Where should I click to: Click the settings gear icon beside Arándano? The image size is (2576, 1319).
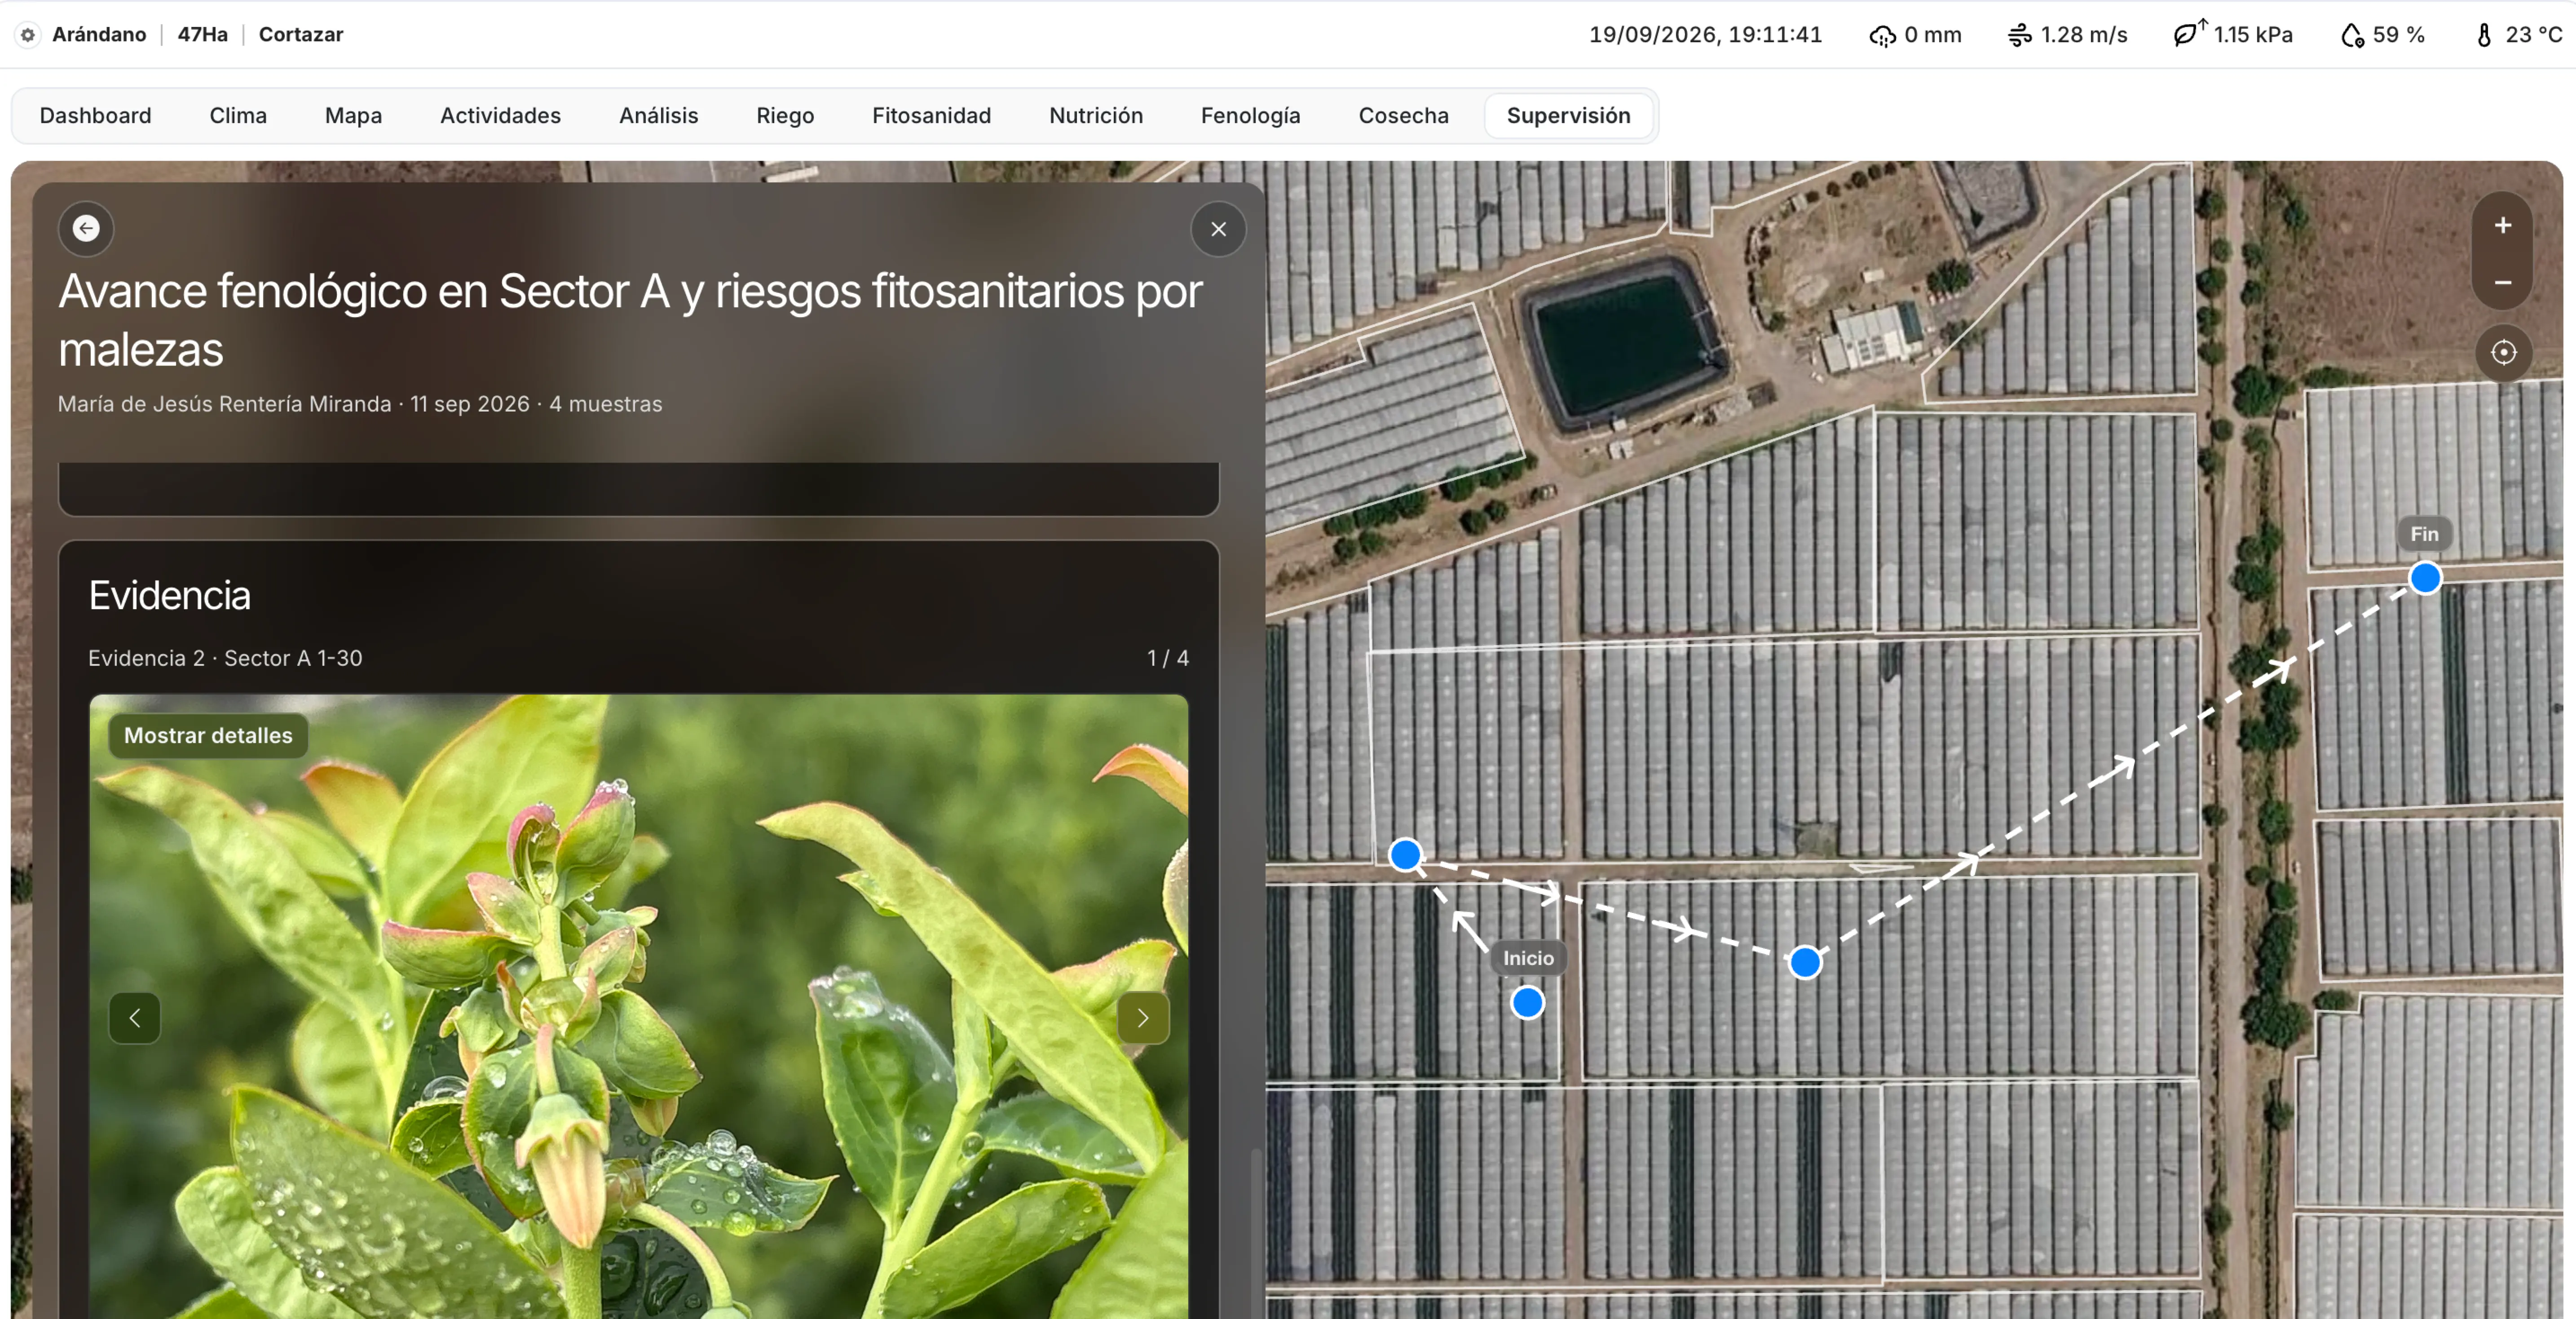[28, 35]
